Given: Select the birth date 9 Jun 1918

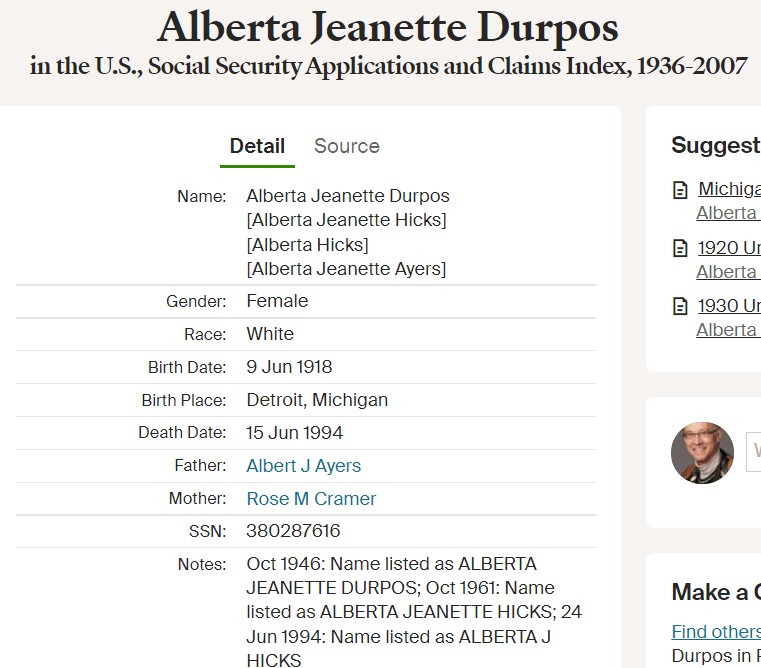Looking at the screenshot, I should click(x=289, y=367).
